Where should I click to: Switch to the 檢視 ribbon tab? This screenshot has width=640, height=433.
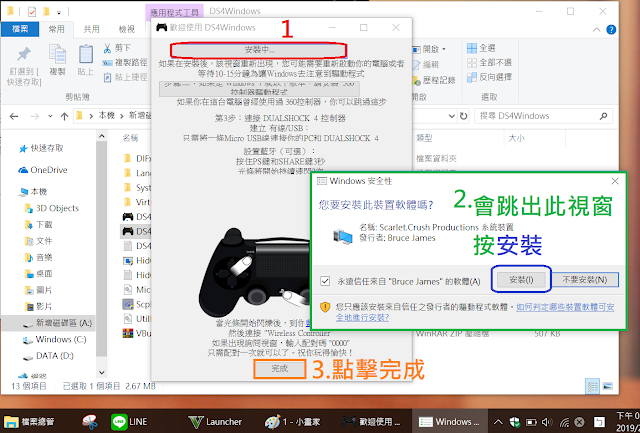tap(127, 29)
